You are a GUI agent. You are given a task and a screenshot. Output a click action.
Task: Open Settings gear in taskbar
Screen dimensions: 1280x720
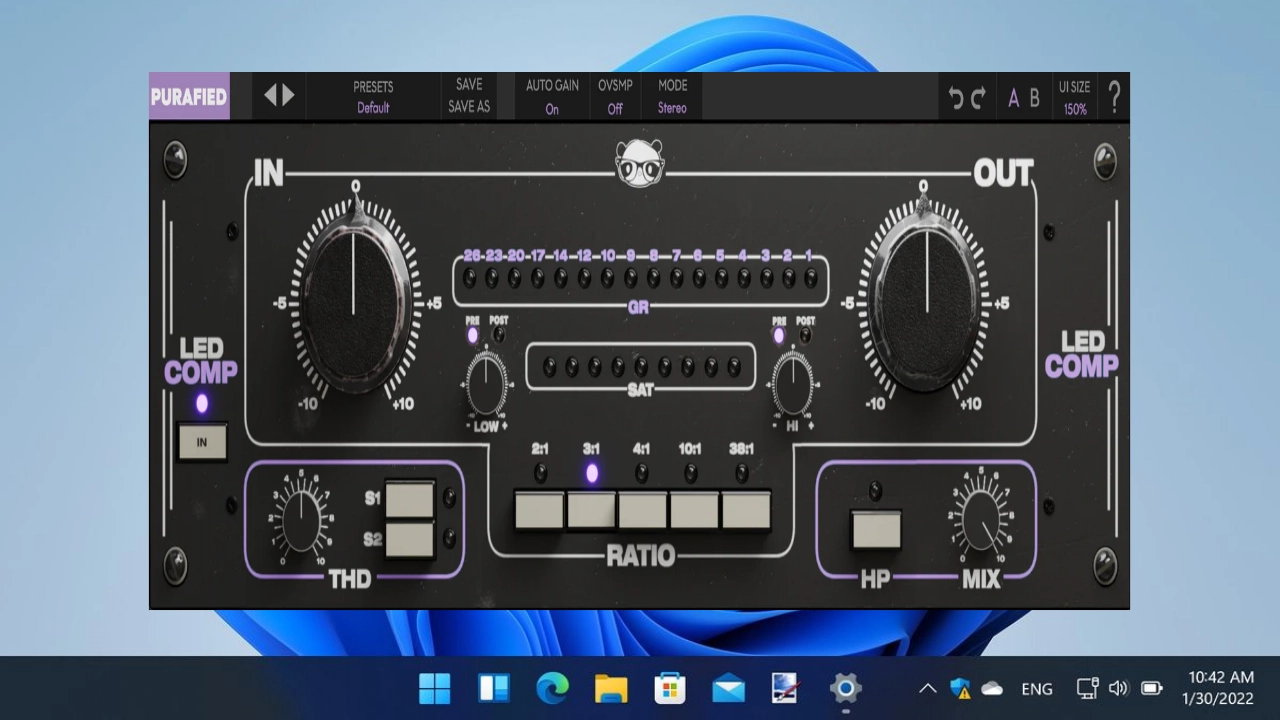[x=846, y=688]
